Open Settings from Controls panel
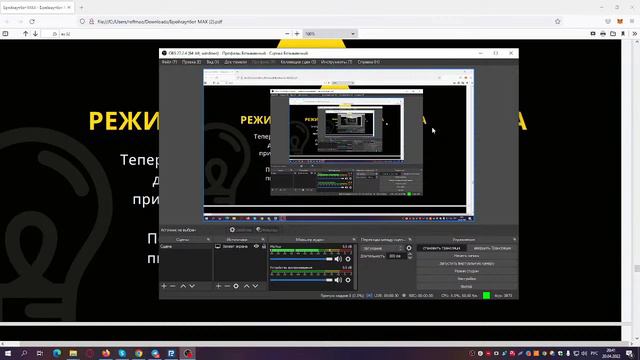 [x=467, y=279]
